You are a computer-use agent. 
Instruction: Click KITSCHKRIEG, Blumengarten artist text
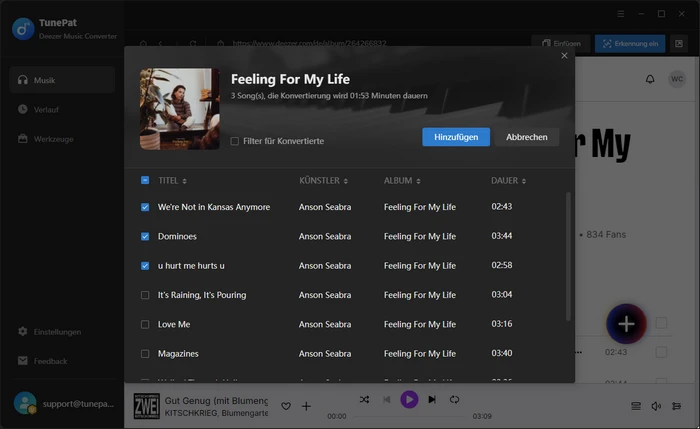click(217, 413)
